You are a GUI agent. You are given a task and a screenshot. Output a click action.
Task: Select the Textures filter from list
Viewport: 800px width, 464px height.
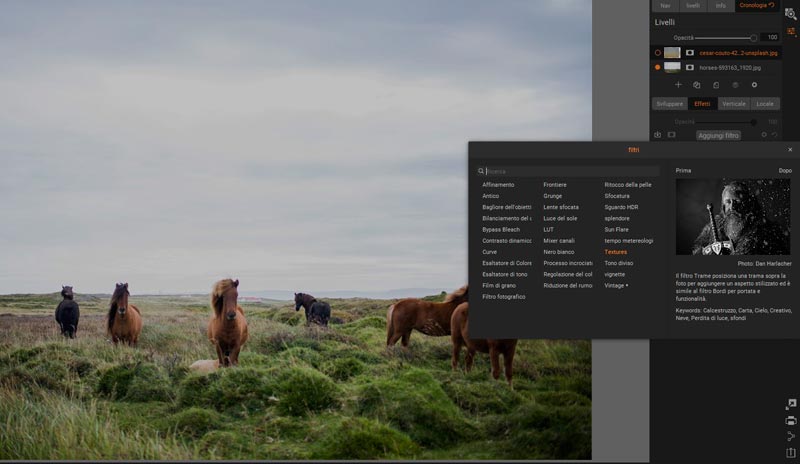615,252
